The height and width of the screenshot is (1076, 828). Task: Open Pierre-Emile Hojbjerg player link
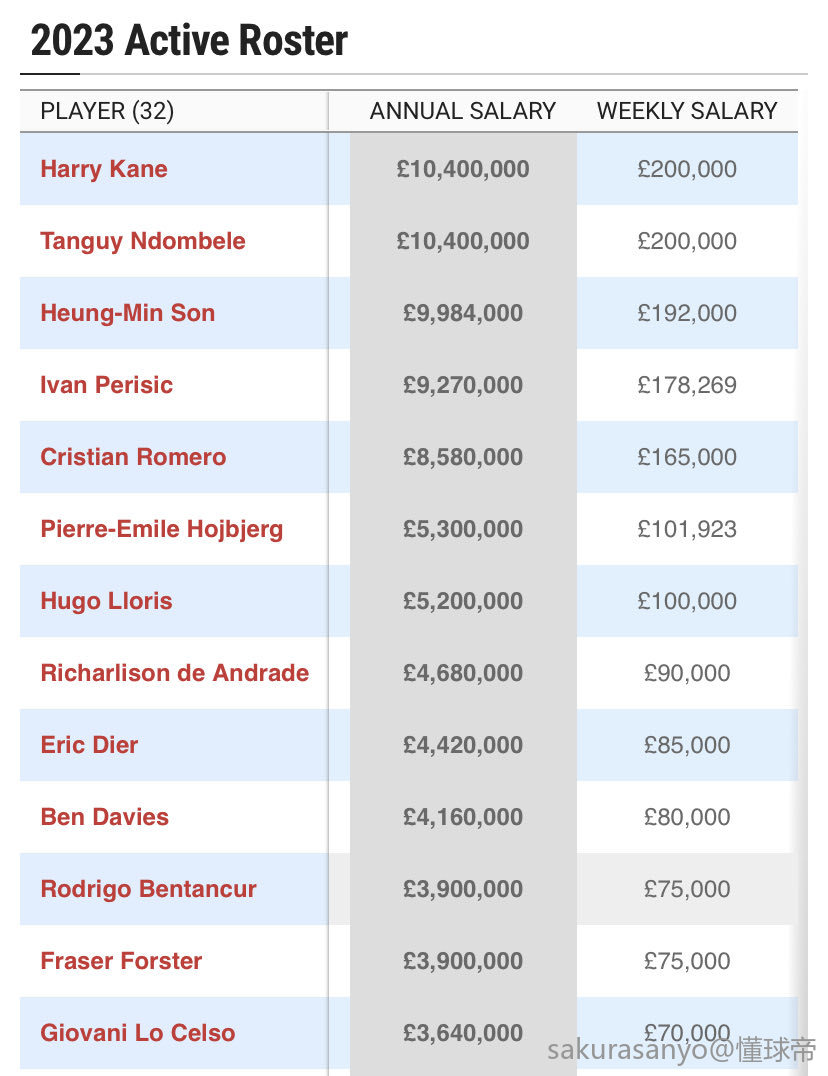(x=162, y=529)
